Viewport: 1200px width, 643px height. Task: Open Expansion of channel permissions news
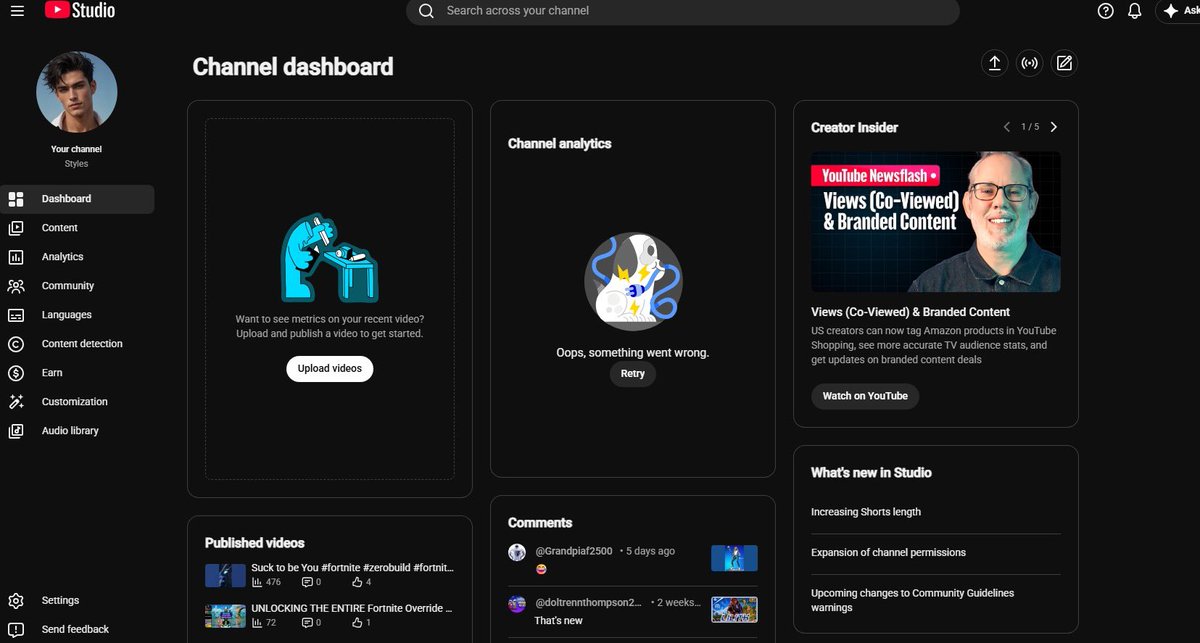pos(889,552)
